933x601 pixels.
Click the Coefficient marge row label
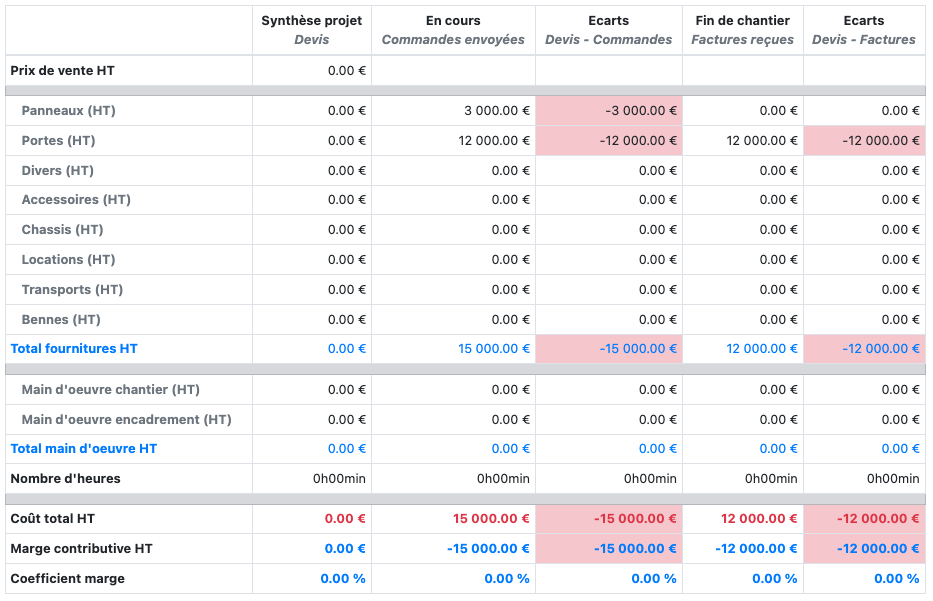pos(67,579)
